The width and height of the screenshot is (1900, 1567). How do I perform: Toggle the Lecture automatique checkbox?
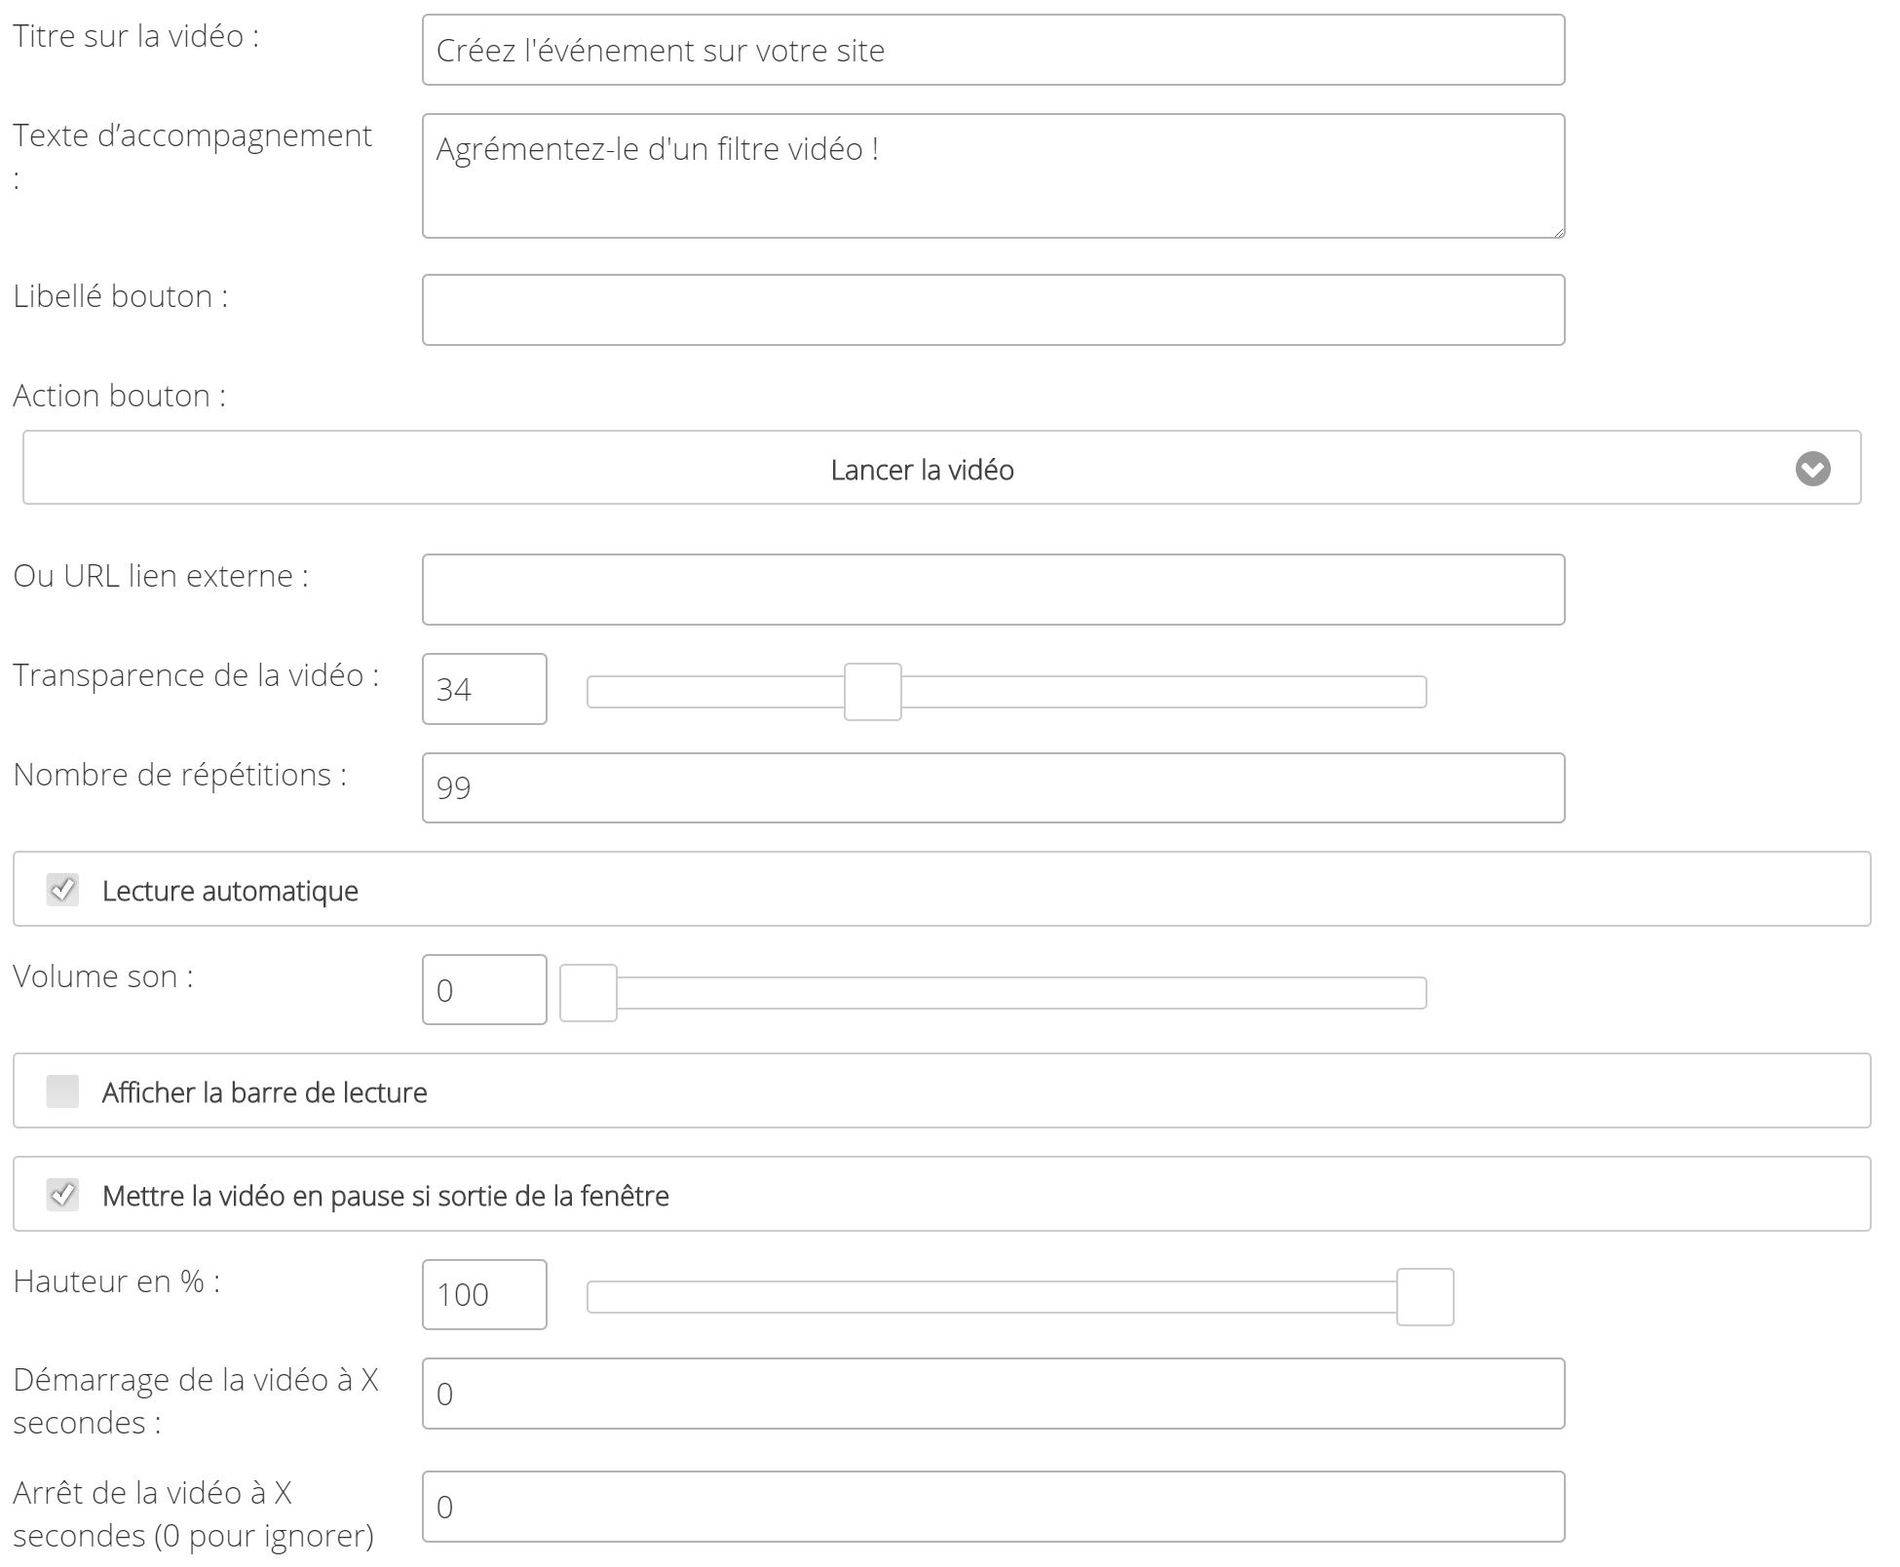click(x=62, y=889)
